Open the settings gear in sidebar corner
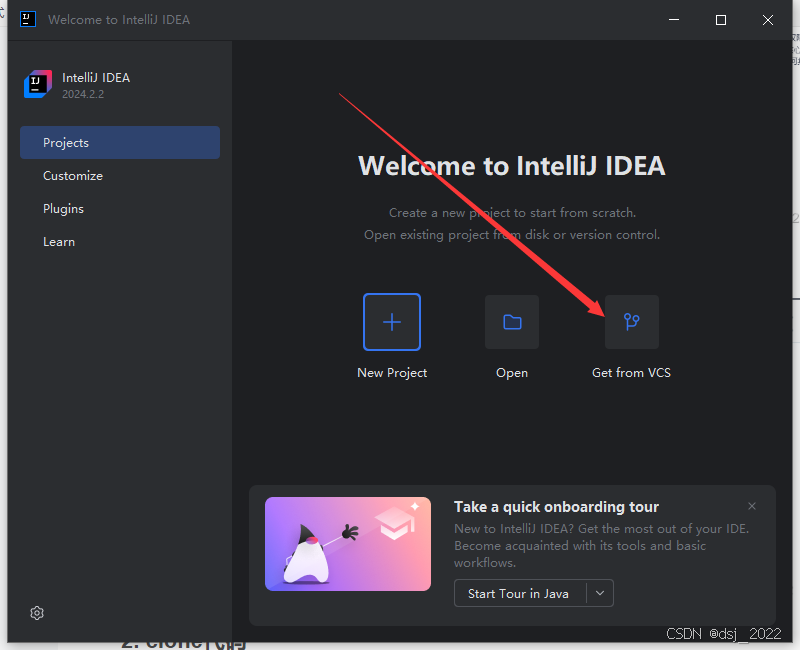 pos(37,613)
